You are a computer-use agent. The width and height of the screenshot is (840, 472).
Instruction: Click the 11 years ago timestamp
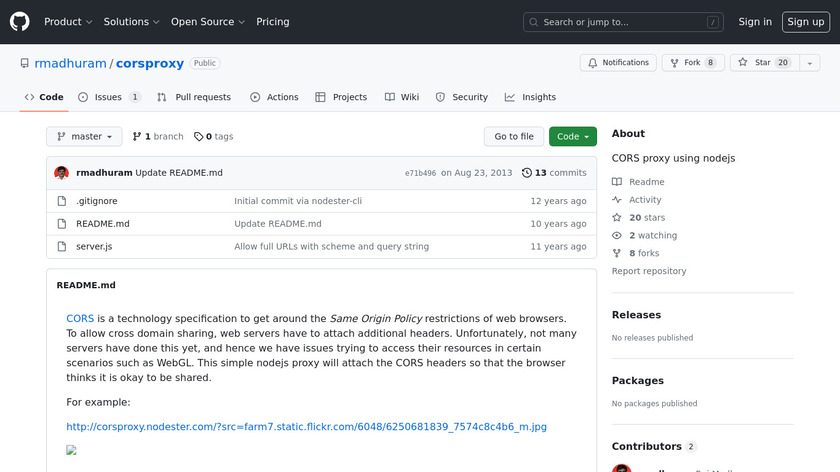pyautogui.click(x=558, y=246)
